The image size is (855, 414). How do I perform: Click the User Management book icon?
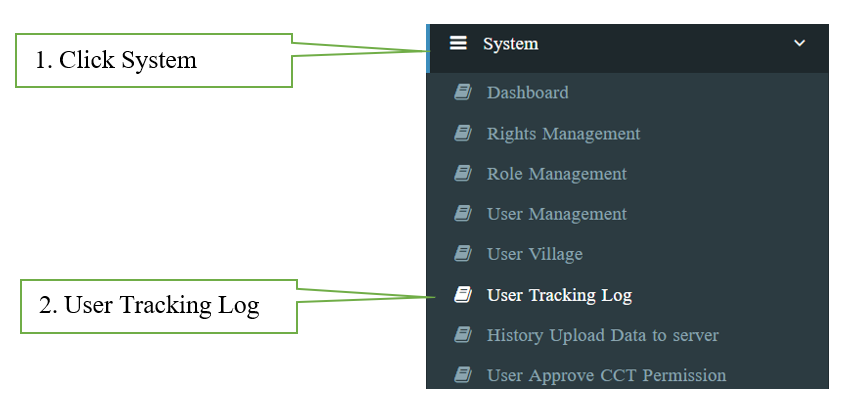[x=462, y=214]
